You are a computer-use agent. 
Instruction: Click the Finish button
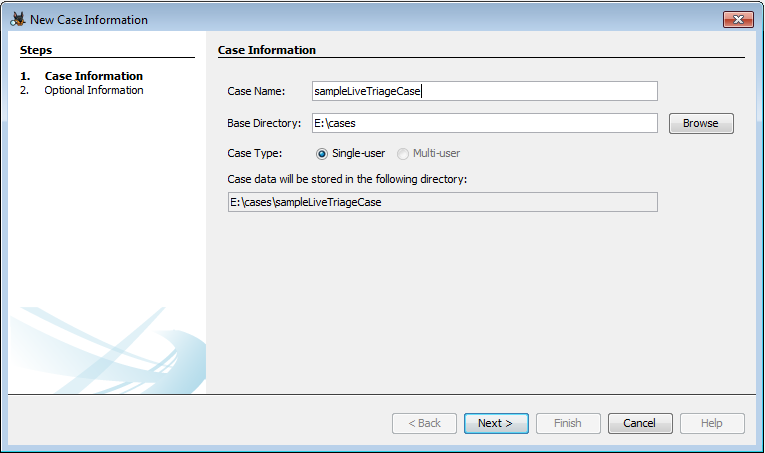coord(567,423)
